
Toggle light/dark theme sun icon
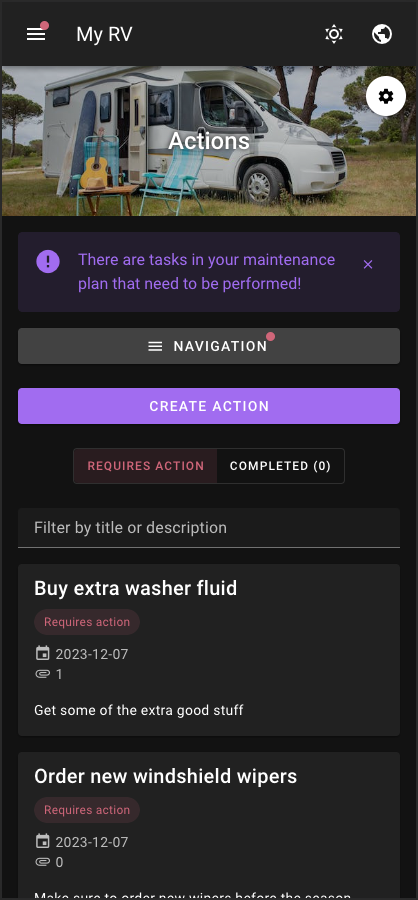334,34
